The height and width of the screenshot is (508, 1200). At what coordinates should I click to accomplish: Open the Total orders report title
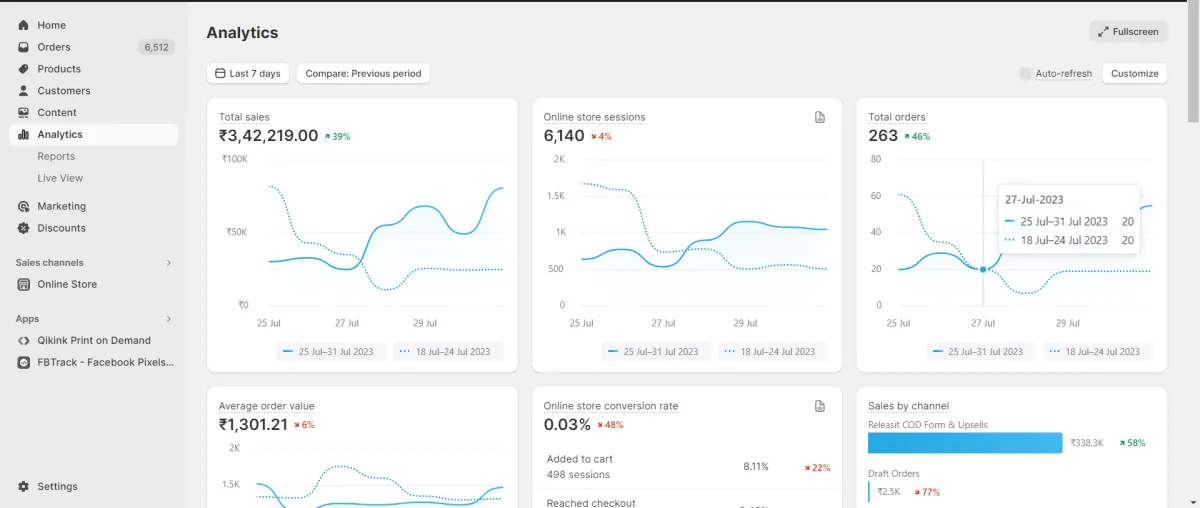click(x=897, y=117)
